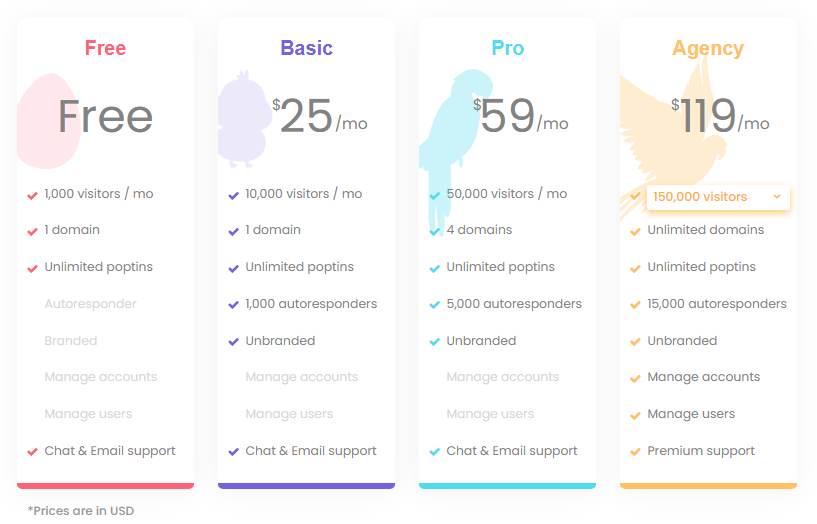Click the orange bar under Agency card
Viewport: 817px width, 524px height.
click(708, 485)
